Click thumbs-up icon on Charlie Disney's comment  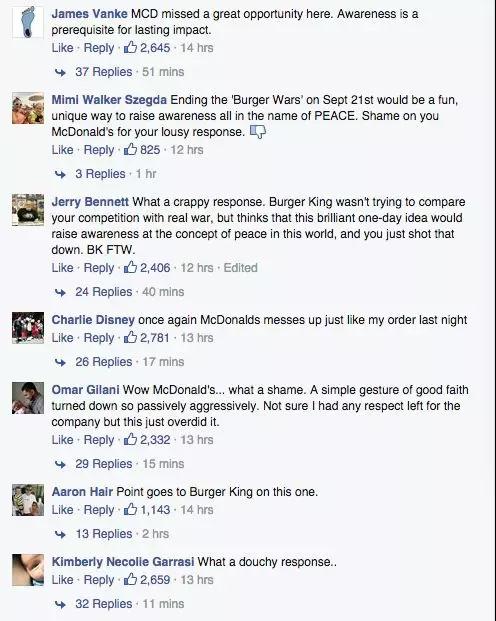tap(130, 337)
